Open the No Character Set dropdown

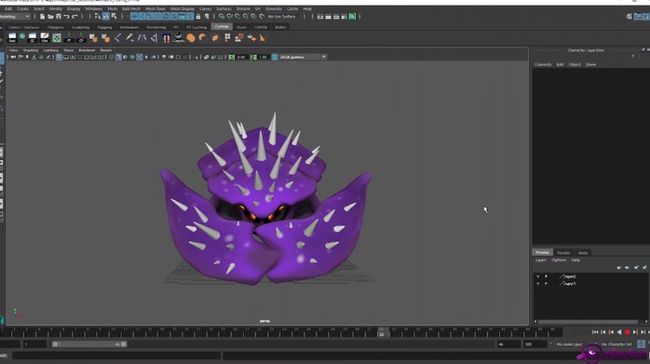pos(616,345)
